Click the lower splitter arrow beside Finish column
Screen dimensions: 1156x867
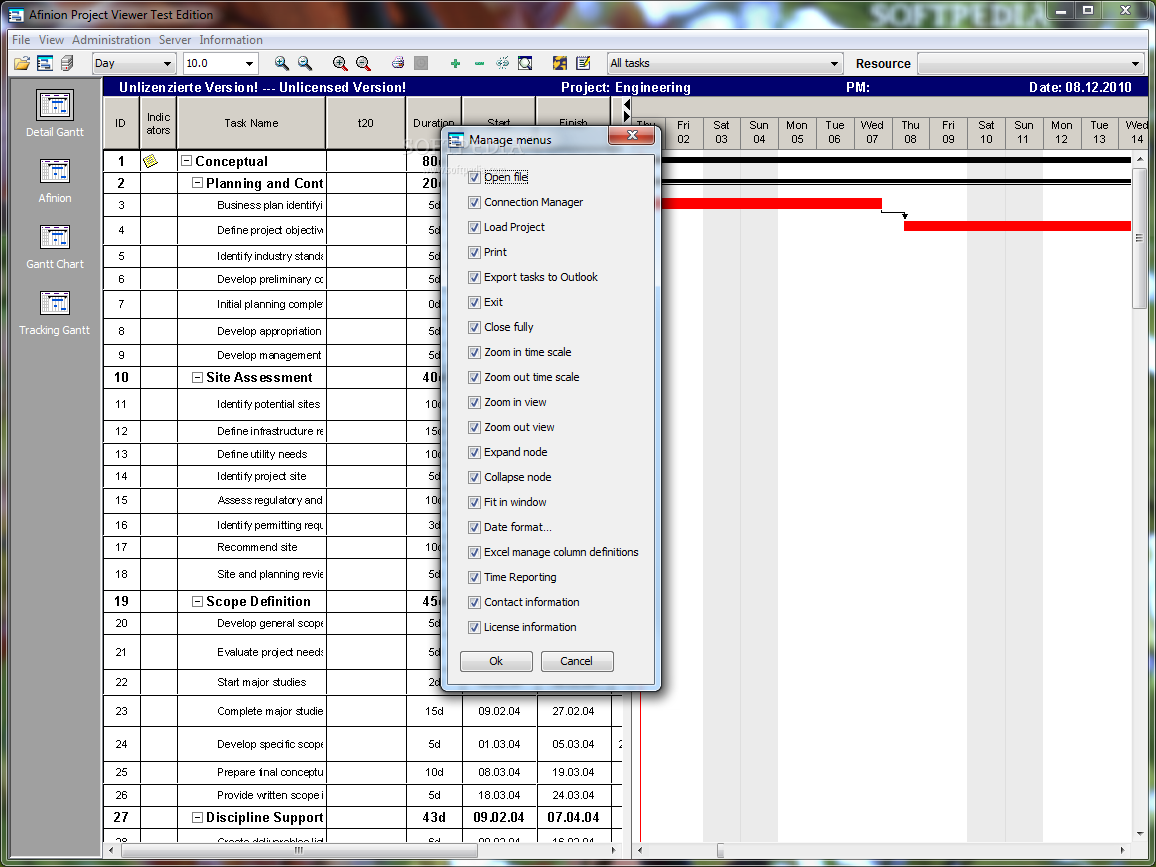coord(626,116)
